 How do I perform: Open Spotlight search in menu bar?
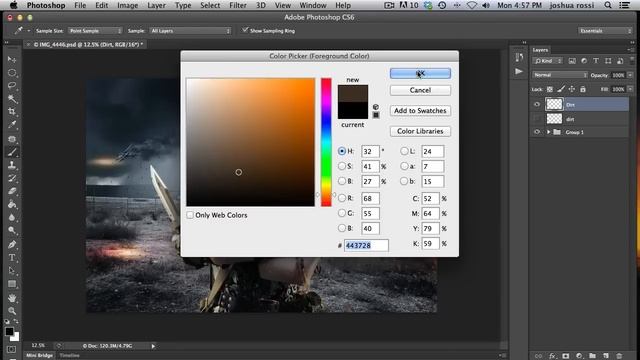pyautogui.click(x=608, y=5)
